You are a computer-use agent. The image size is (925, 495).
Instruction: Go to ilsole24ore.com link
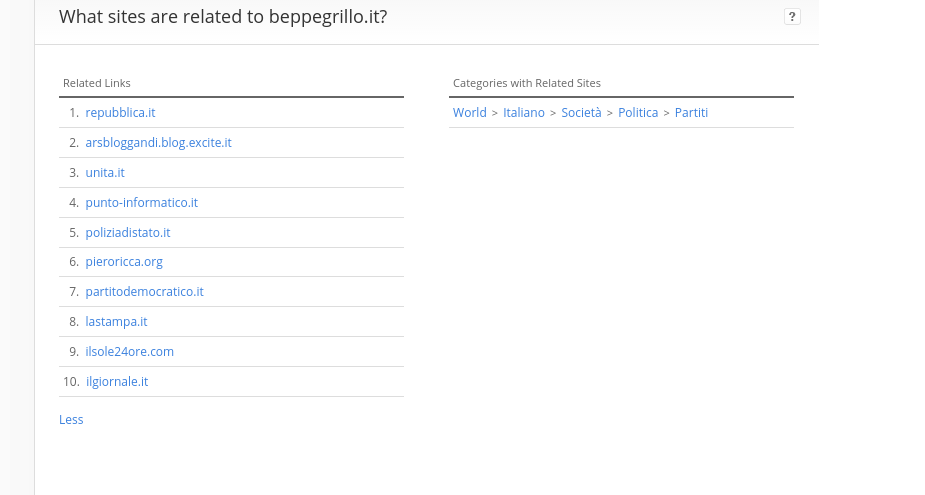pyautogui.click(x=129, y=352)
